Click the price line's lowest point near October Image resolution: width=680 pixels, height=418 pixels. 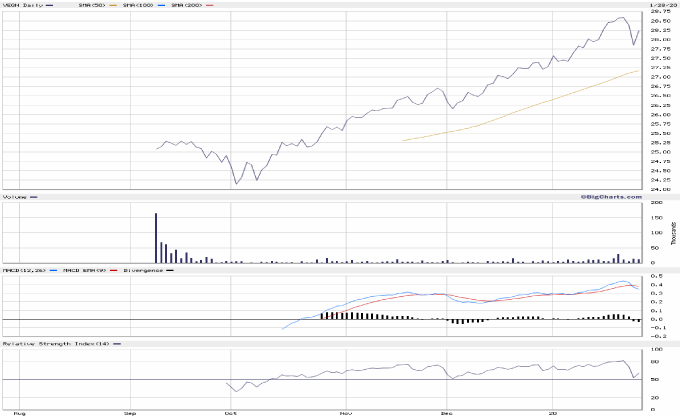[236, 184]
